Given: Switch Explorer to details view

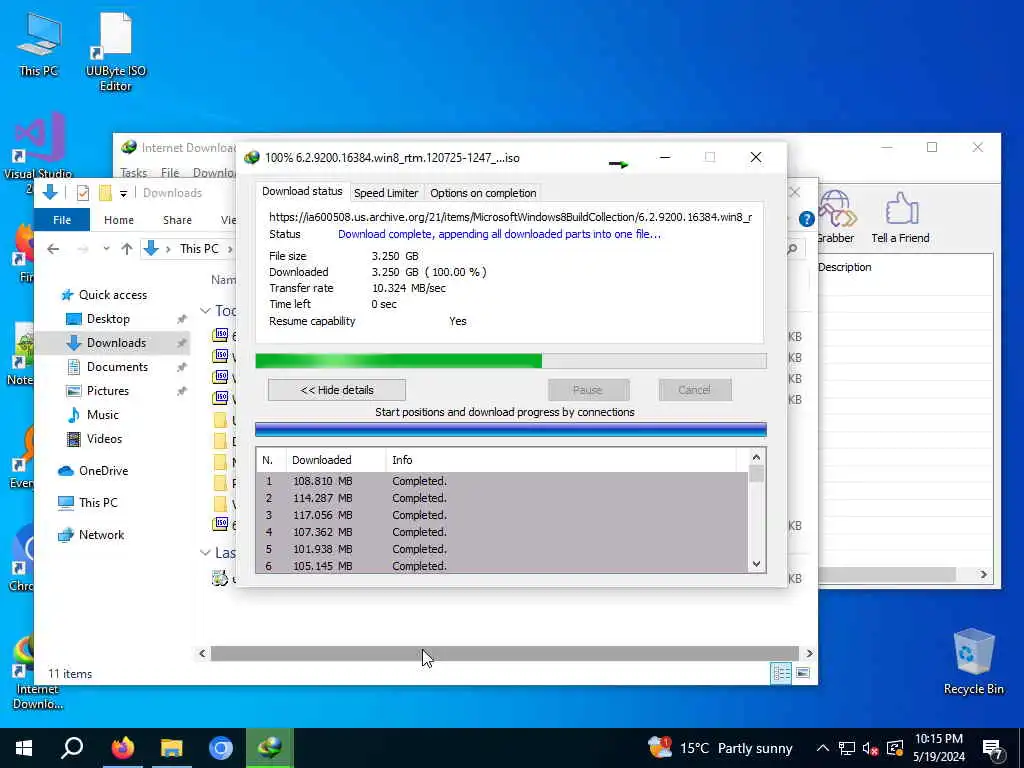Looking at the screenshot, I should pos(781,673).
